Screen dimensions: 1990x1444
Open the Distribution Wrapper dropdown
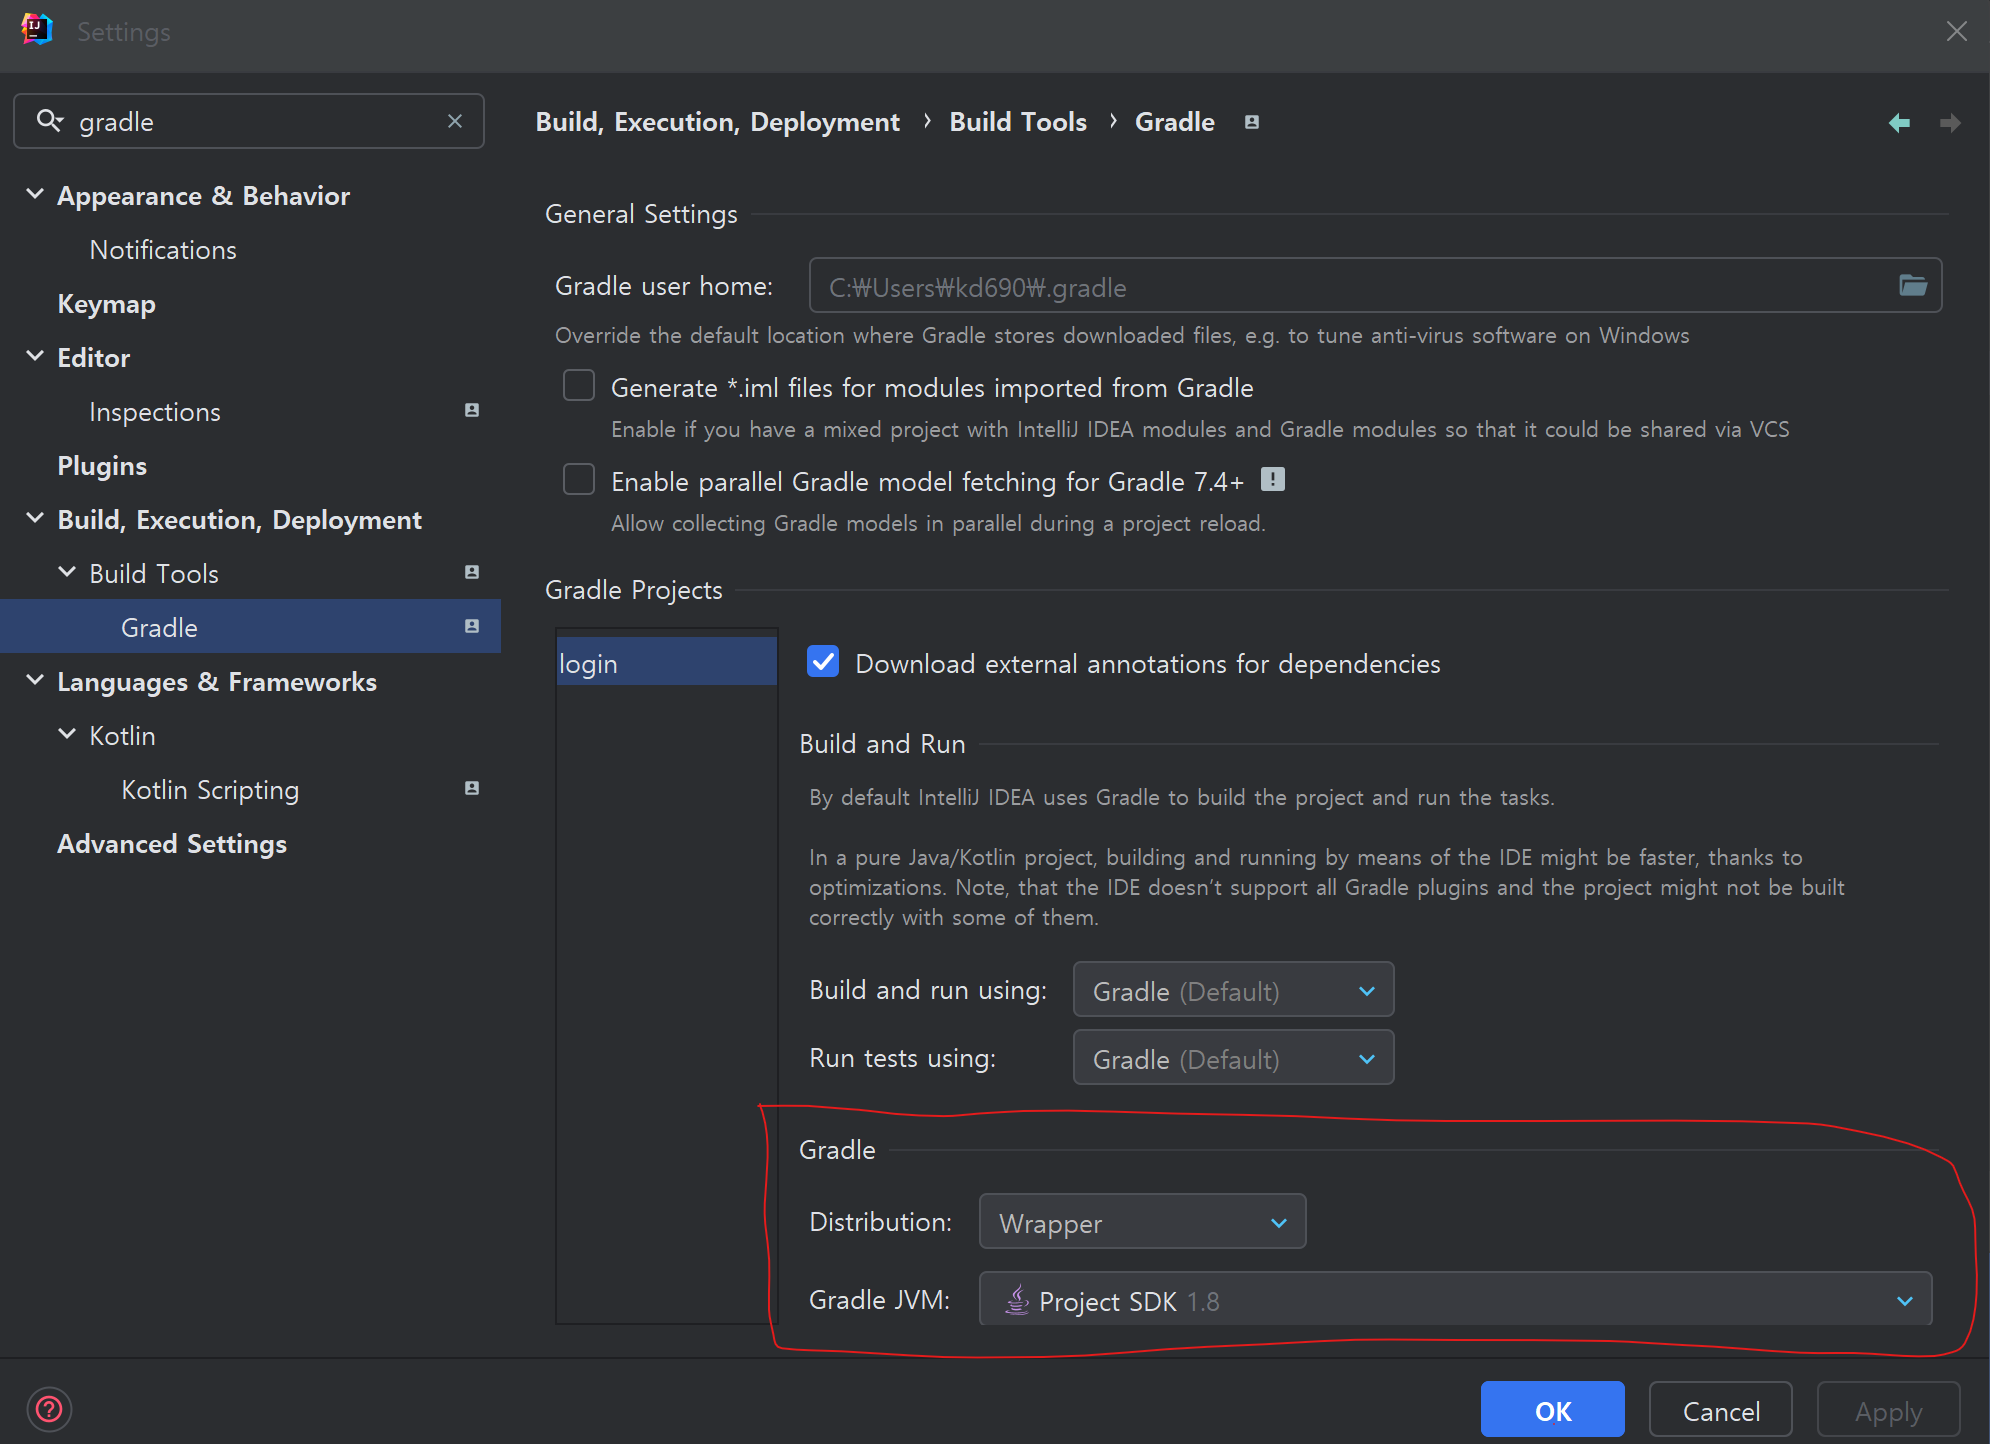[x=1142, y=1222]
